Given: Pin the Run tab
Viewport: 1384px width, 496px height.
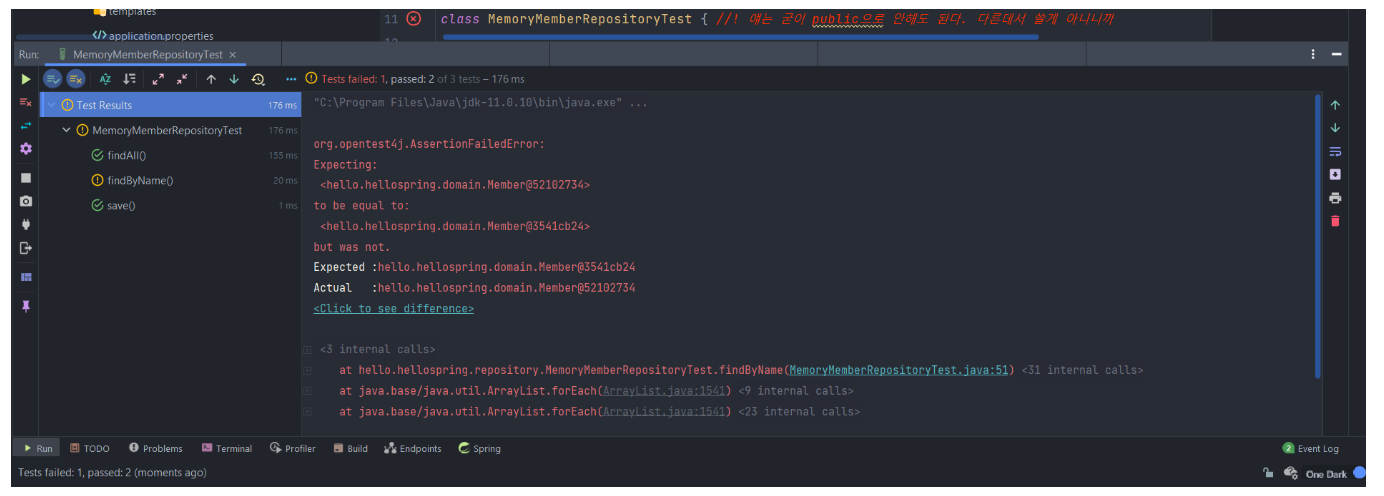Looking at the screenshot, I should tap(26, 306).
